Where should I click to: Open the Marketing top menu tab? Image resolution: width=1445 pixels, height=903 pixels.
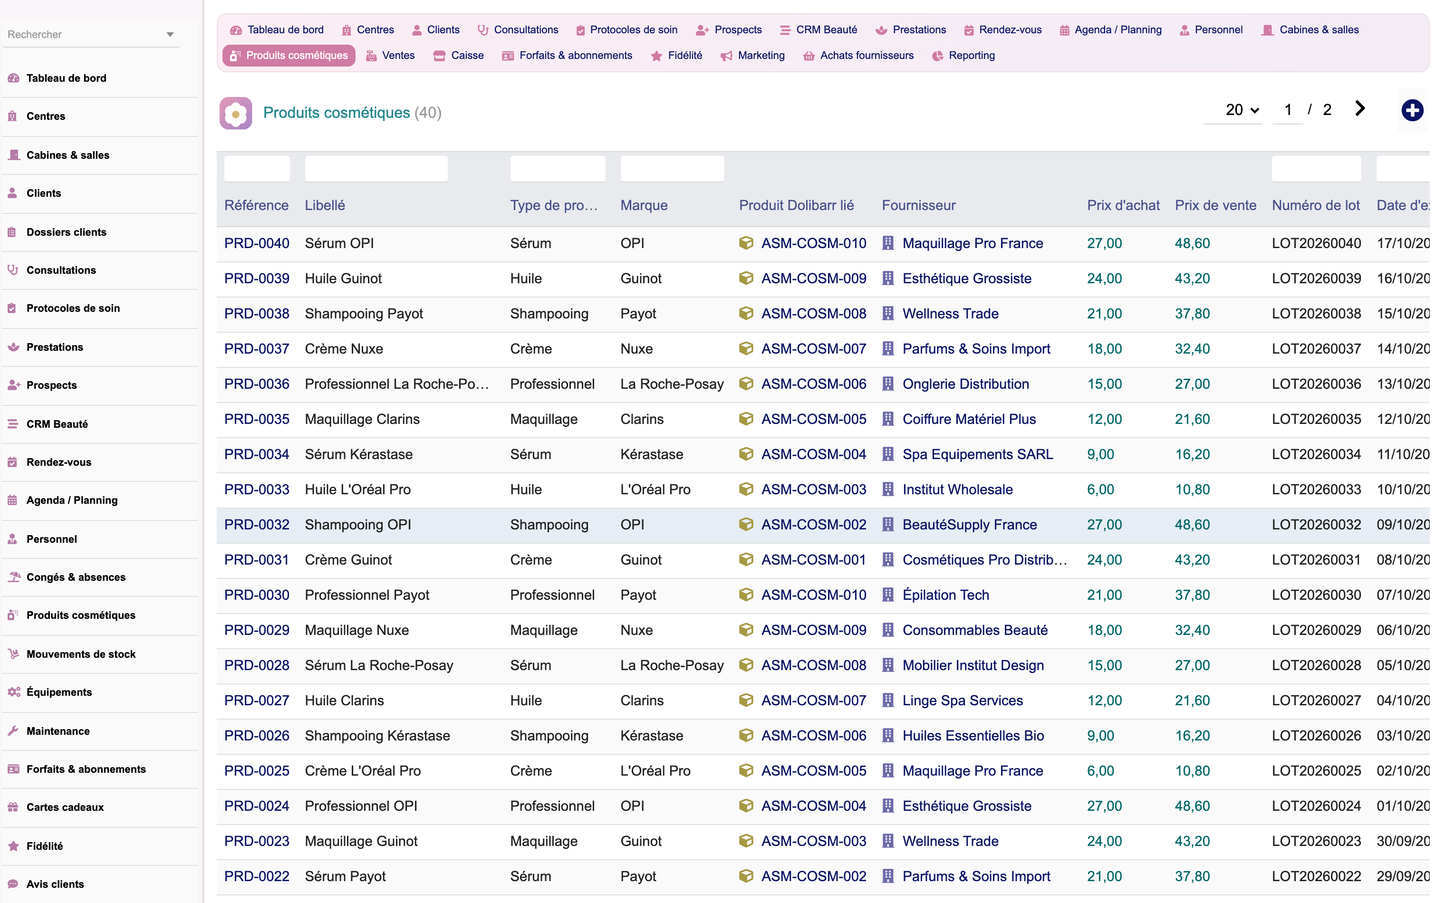752,56
